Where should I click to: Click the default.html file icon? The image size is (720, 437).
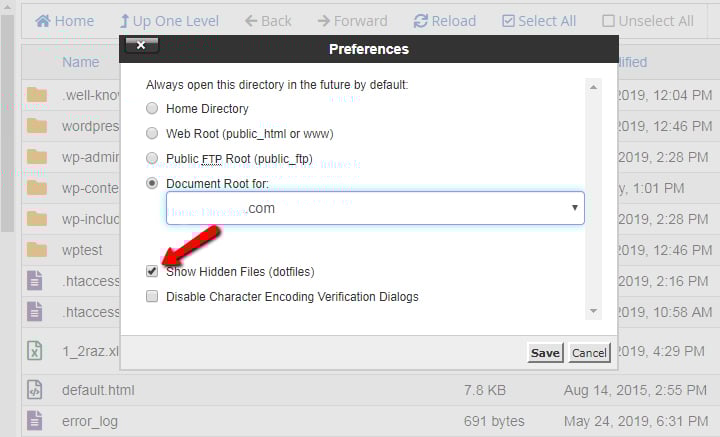pyautogui.click(x=35, y=390)
